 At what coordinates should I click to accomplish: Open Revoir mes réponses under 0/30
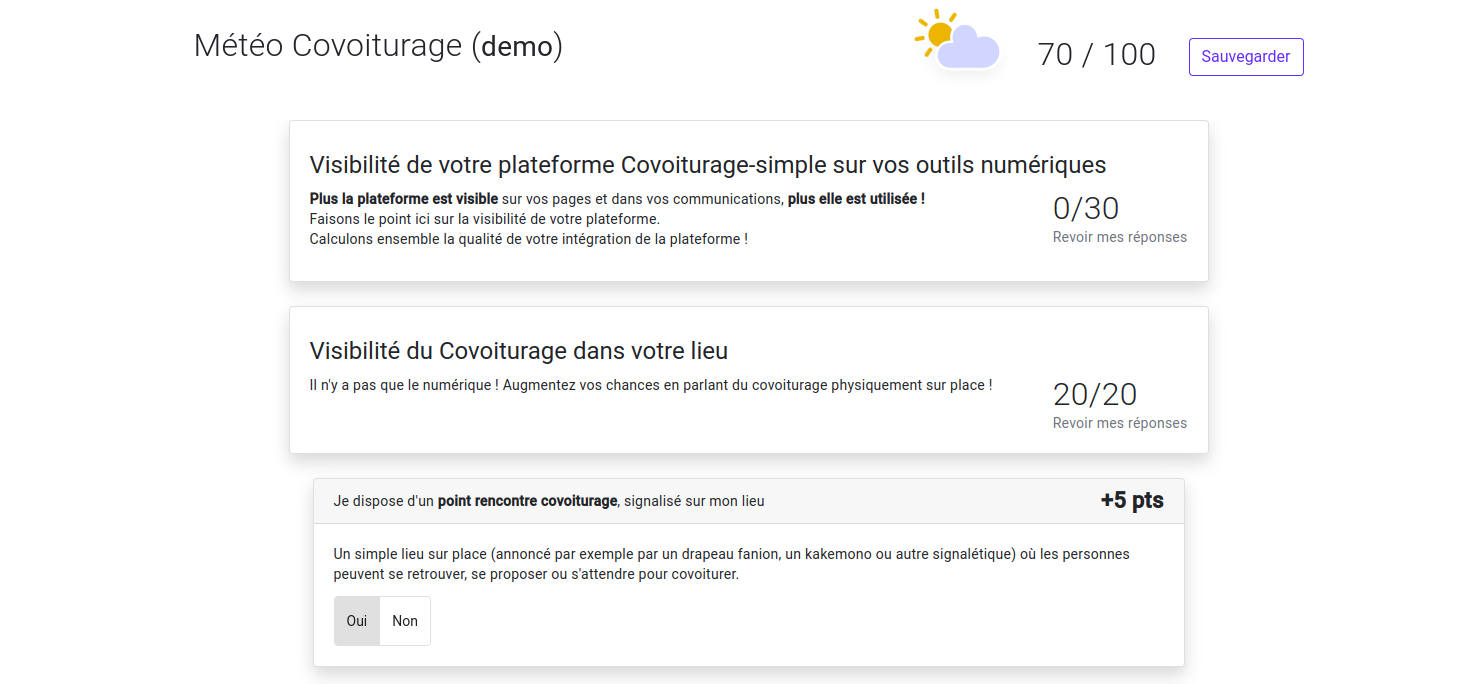1119,237
